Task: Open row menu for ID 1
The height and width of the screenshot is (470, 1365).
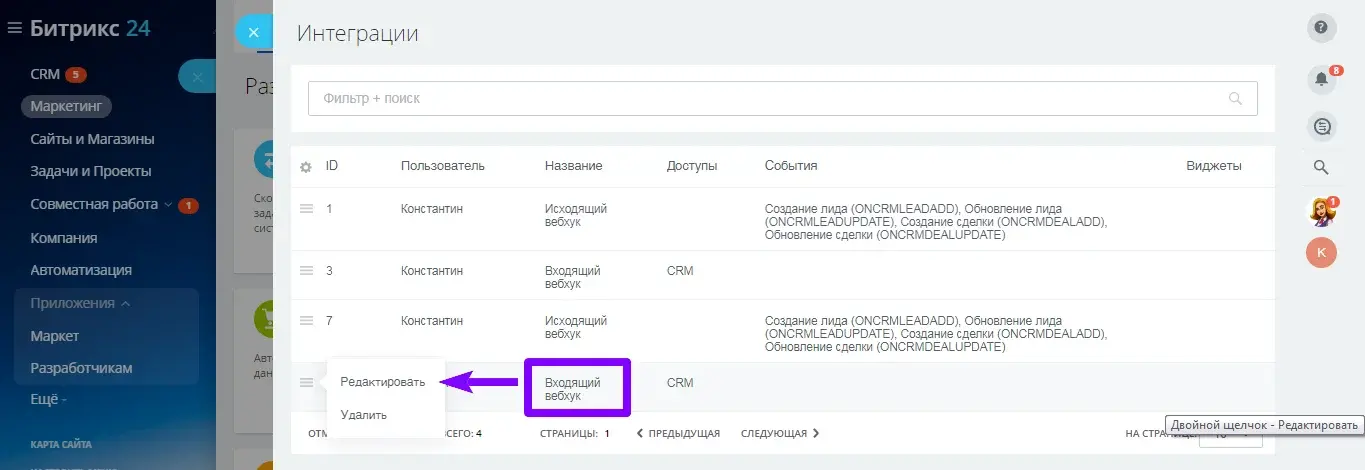Action: point(307,208)
